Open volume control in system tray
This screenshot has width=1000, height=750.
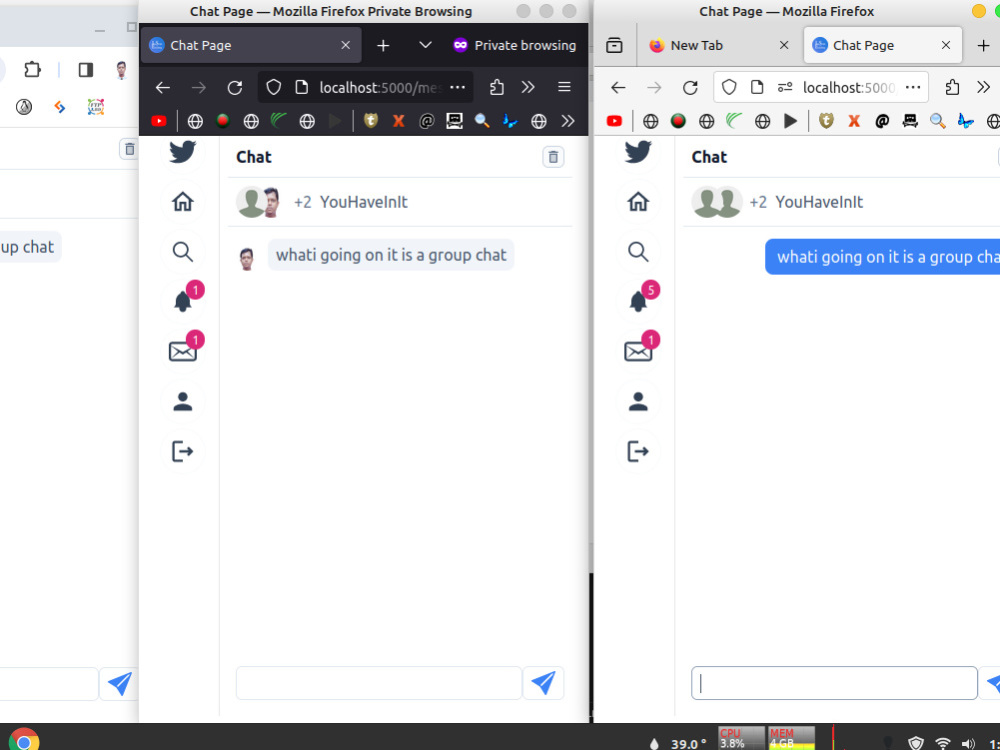pos(968,744)
